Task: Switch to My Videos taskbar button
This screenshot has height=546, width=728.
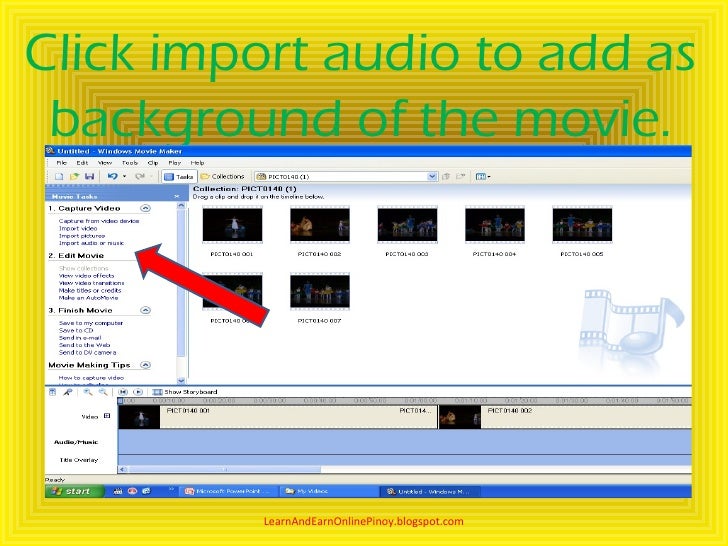Action: tap(327, 491)
